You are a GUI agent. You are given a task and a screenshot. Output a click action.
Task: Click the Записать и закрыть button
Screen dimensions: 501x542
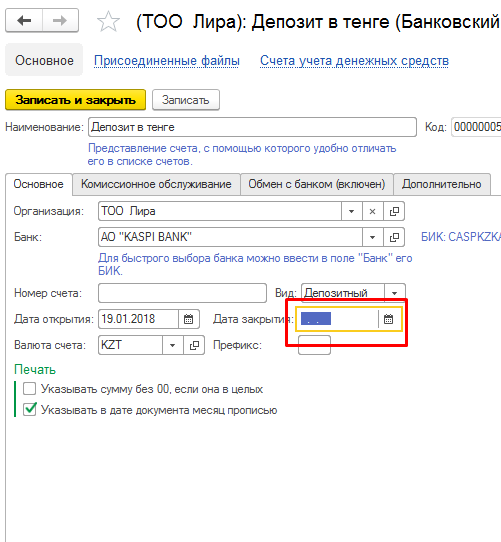(x=75, y=100)
